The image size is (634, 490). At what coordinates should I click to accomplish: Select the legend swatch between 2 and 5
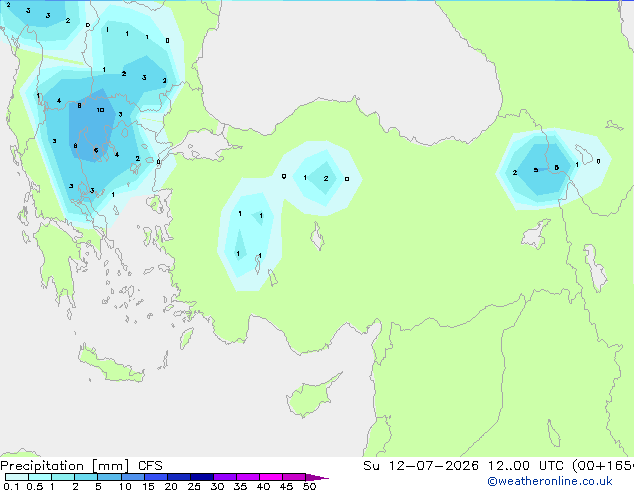tap(86, 477)
